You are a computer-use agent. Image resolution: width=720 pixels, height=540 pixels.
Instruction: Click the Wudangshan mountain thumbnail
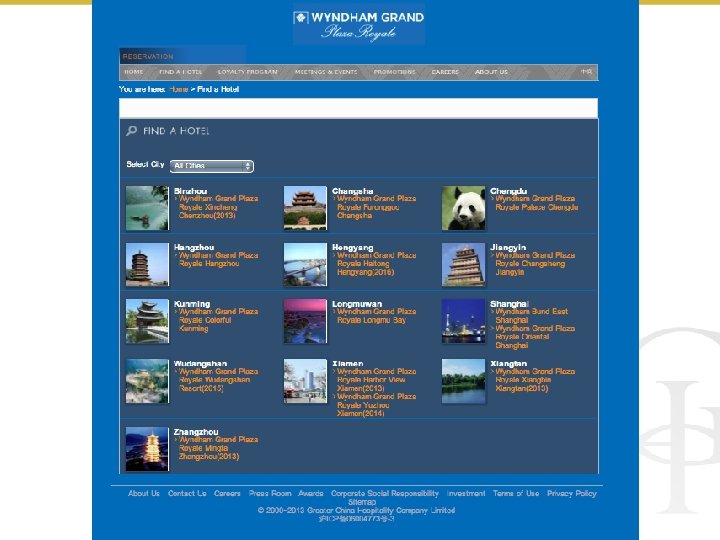point(147,381)
